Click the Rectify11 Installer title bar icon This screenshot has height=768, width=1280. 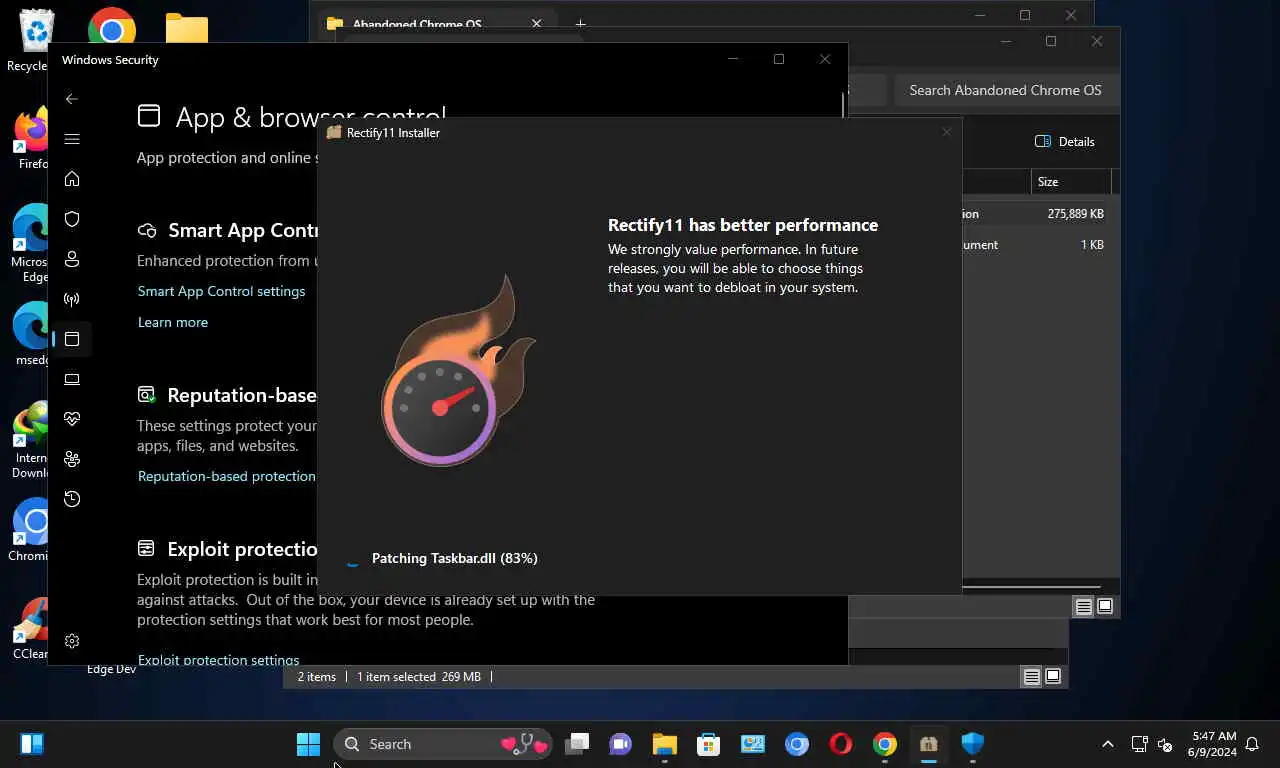(x=334, y=132)
